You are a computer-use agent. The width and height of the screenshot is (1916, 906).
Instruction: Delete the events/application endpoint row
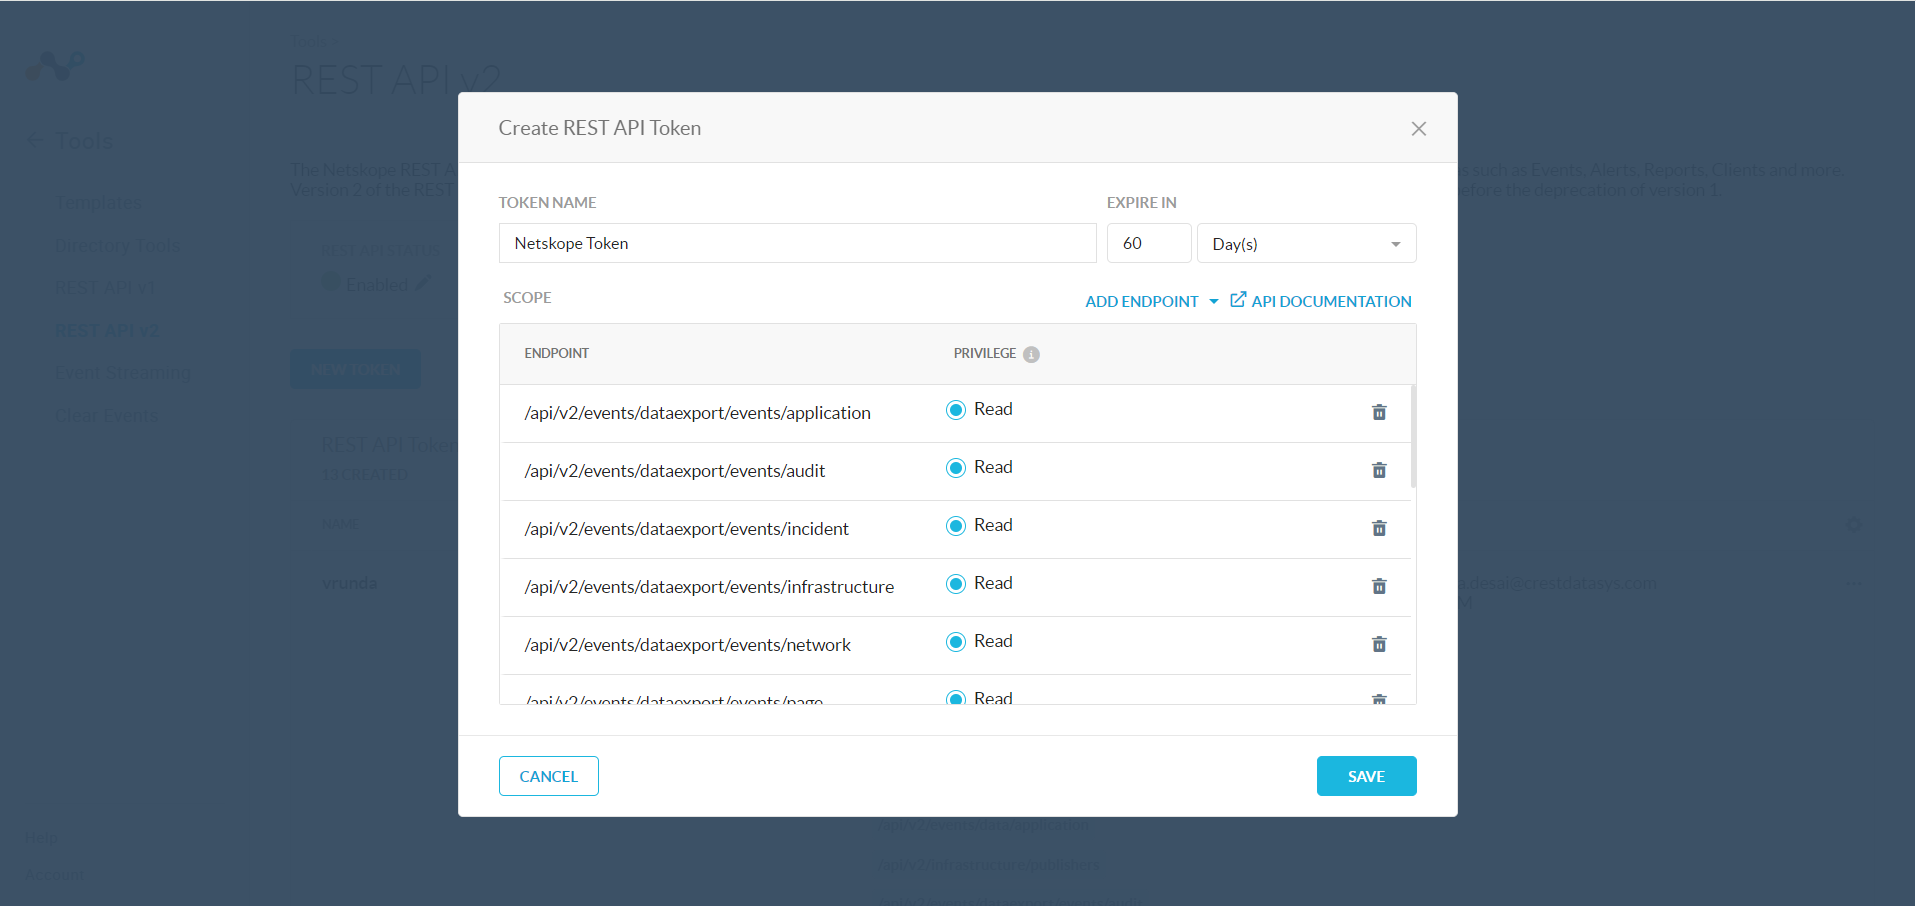pyautogui.click(x=1379, y=412)
